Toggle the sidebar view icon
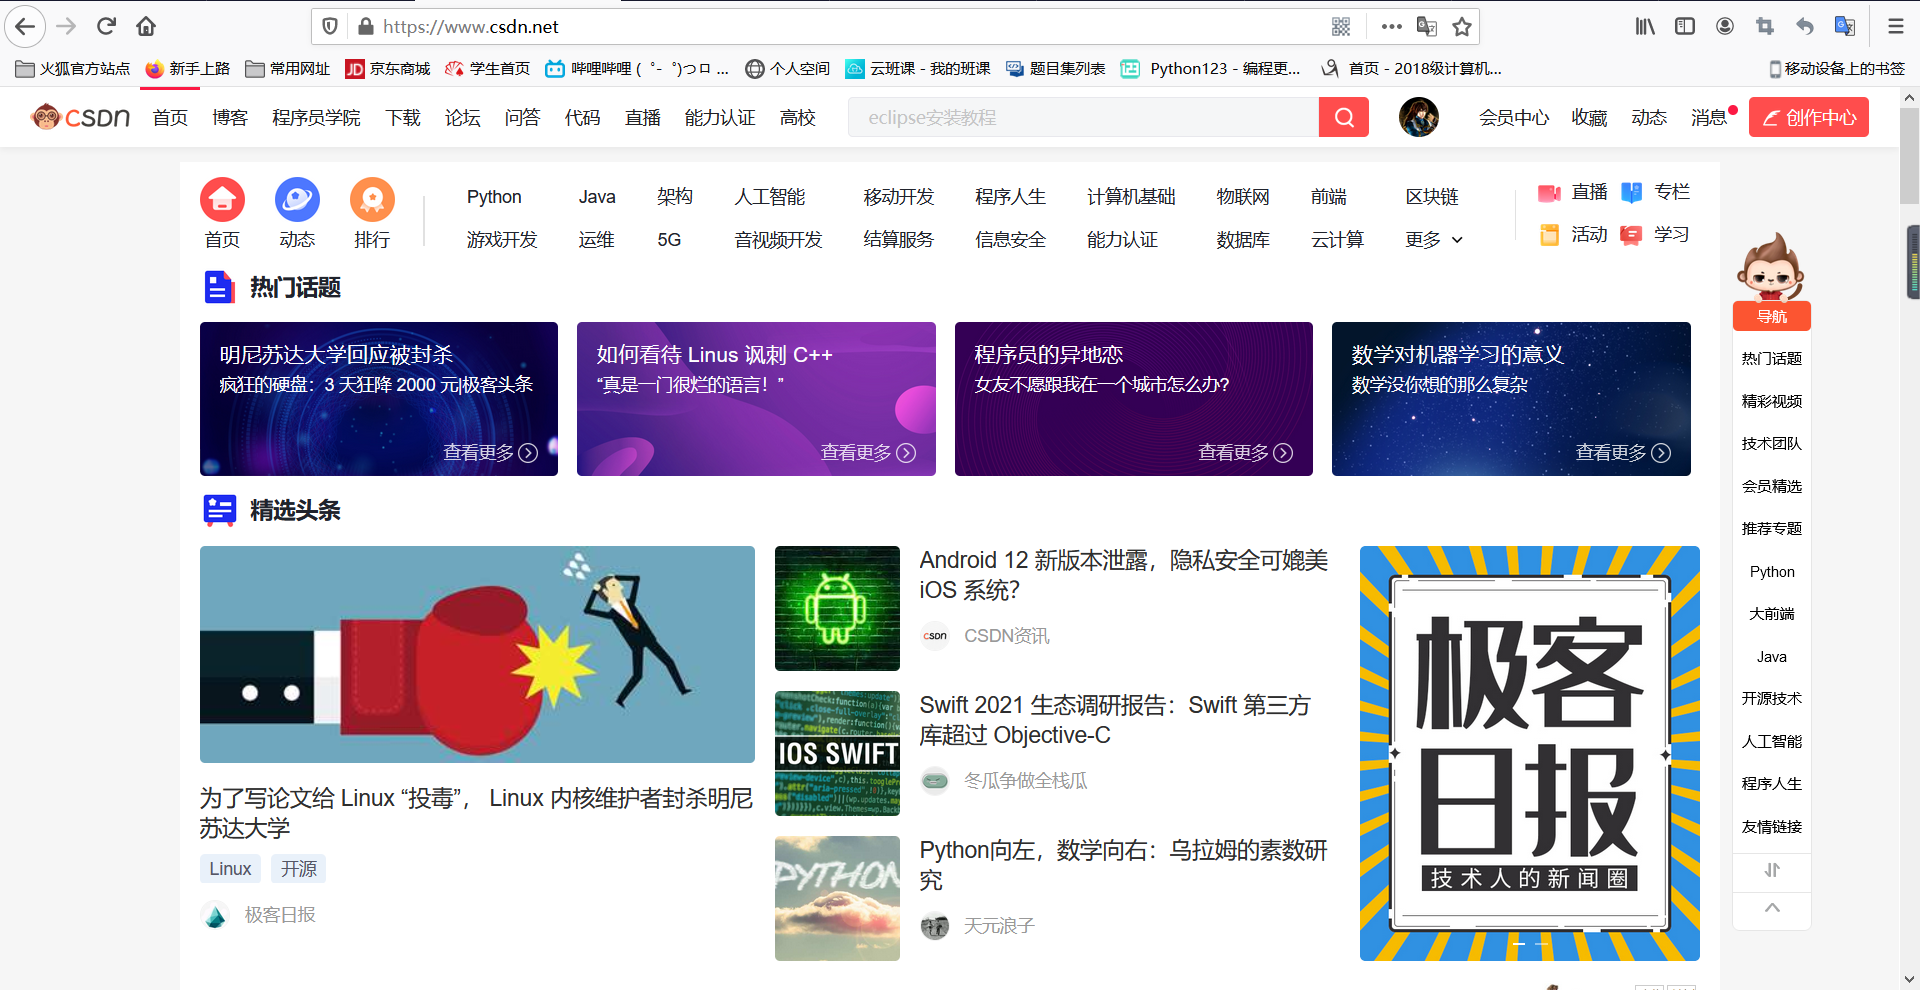Viewport: 1920px width, 990px height. (x=1685, y=27)
